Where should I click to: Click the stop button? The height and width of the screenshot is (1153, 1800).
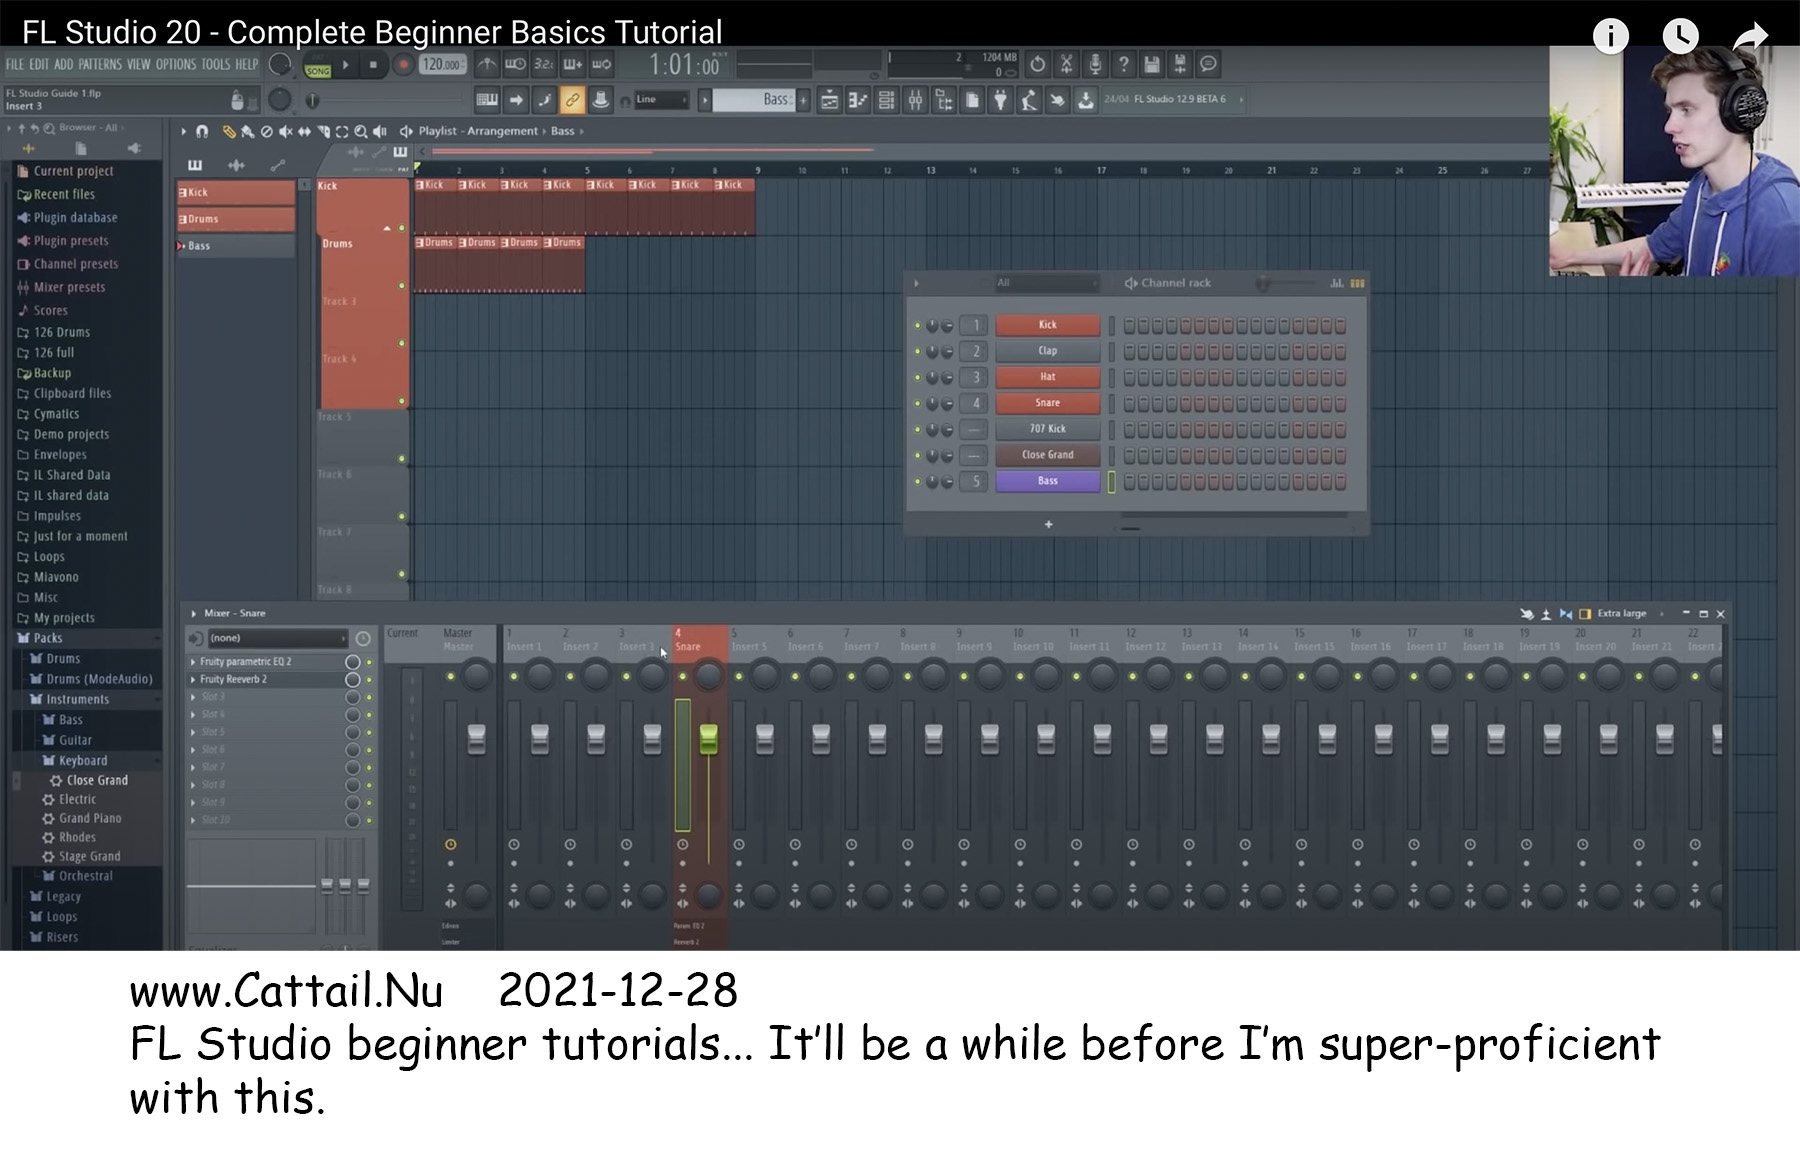(373, 65)
